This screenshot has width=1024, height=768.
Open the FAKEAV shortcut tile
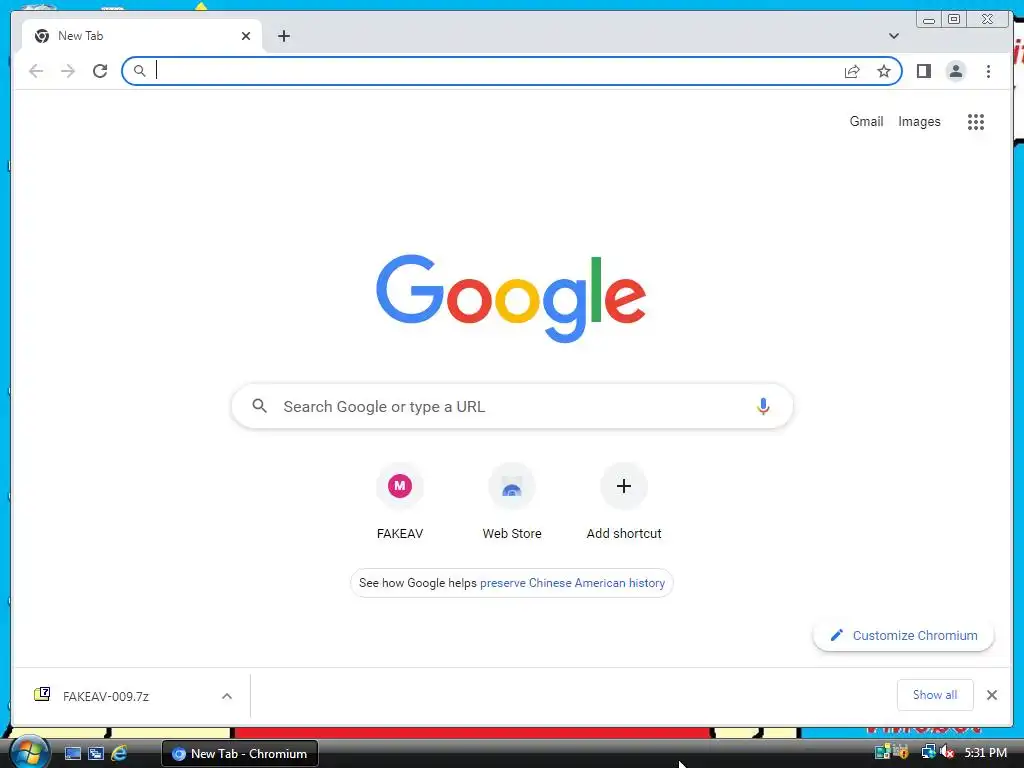400,502
